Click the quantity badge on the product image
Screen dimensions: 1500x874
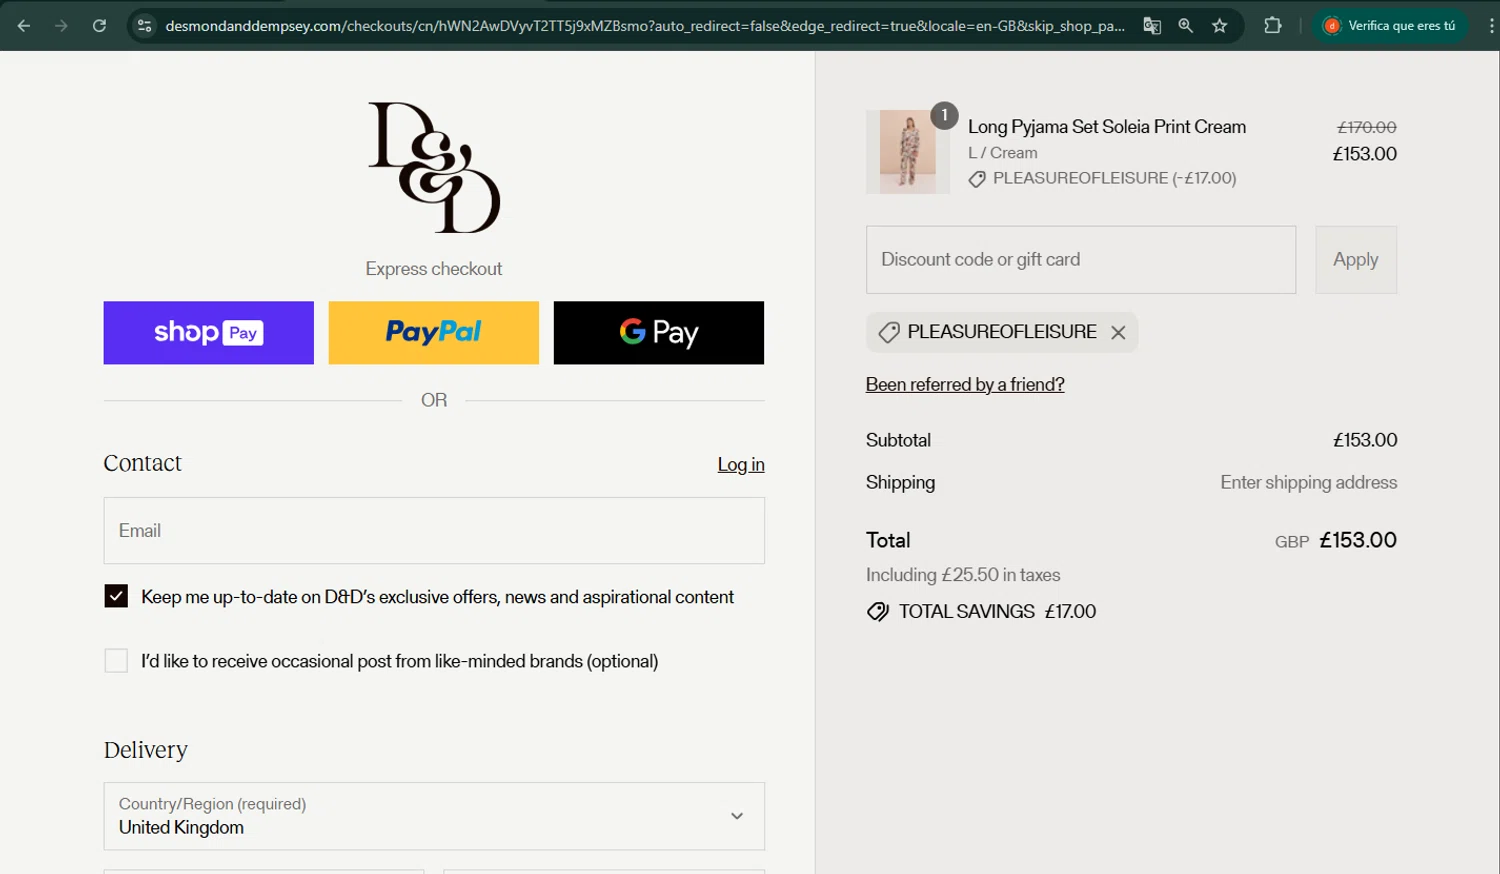[944, 115]
